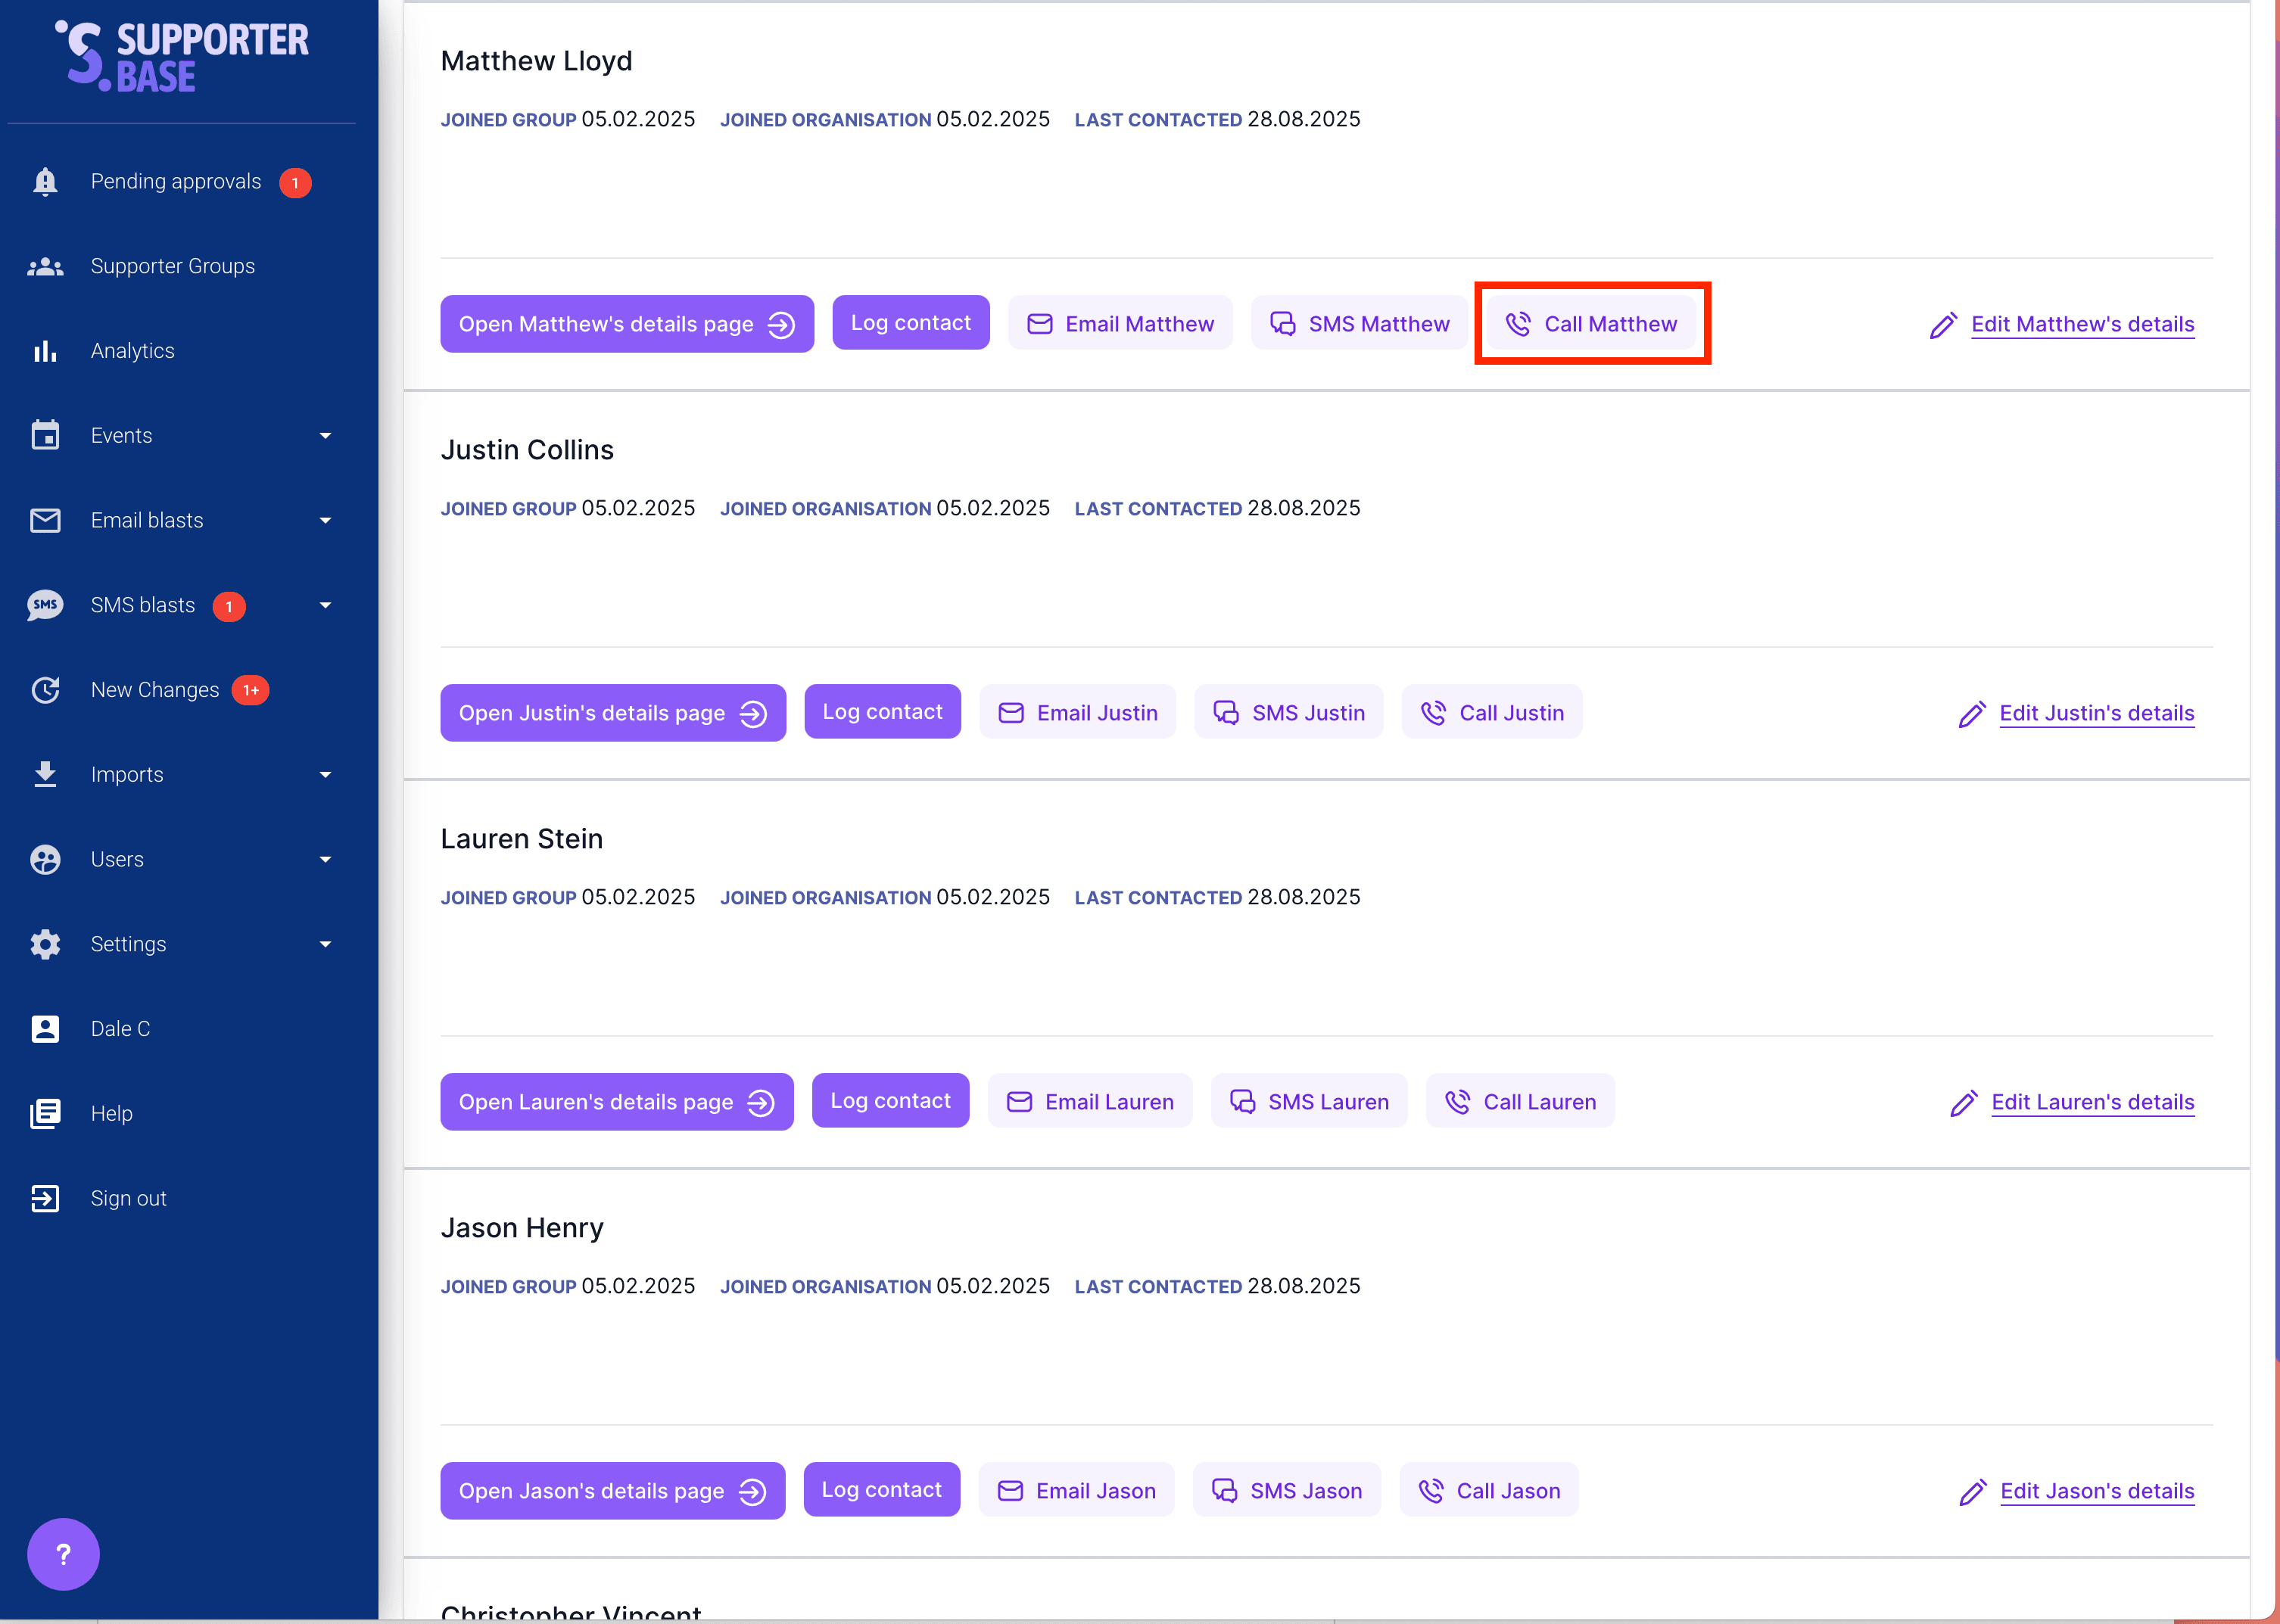This screenshot has height=1624, width=2280.
Task: Click the Analytics bar chart icon
Action: (45, 351)
